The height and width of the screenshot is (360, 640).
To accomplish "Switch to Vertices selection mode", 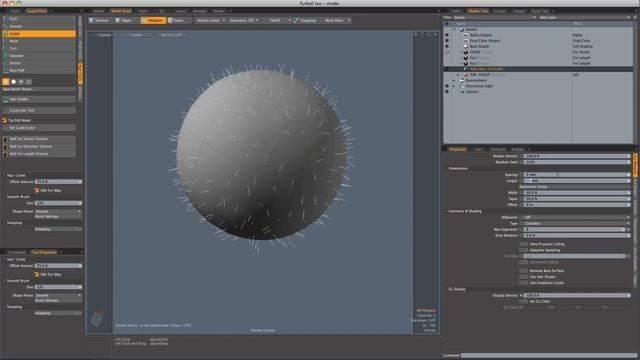I will (x=99, y=20).
